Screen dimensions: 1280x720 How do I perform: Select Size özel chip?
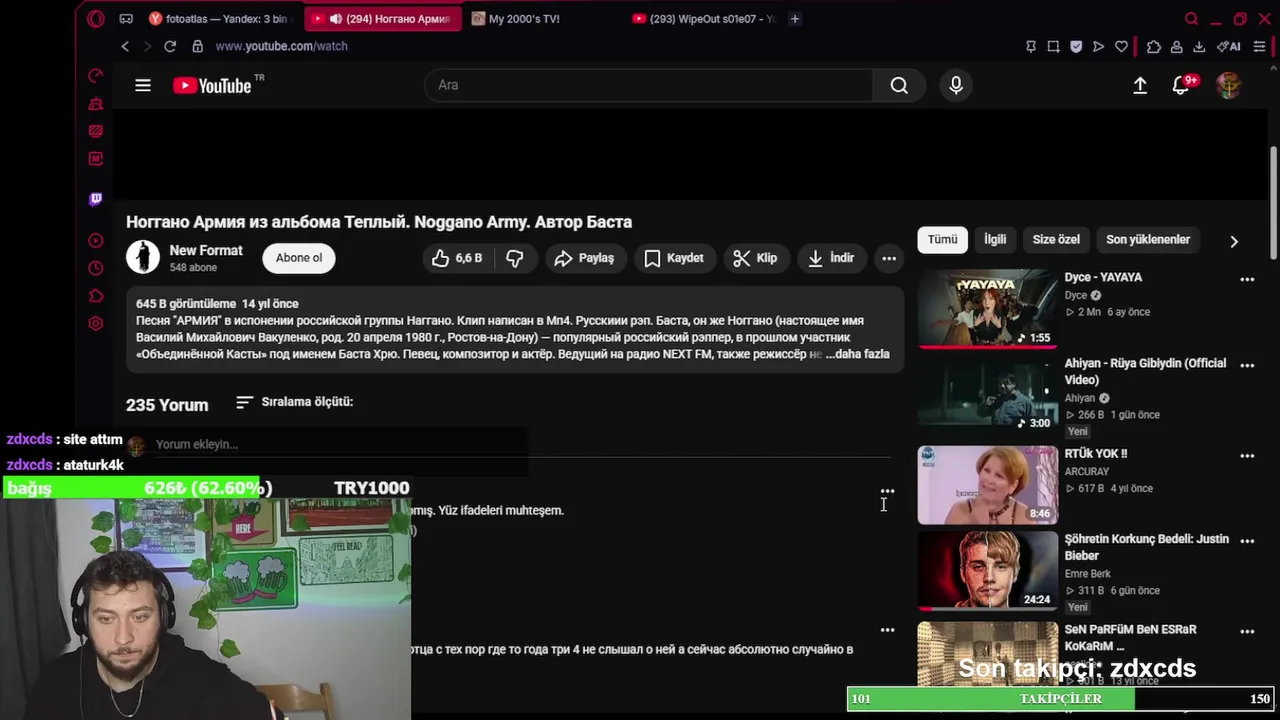coord(1056,240)
